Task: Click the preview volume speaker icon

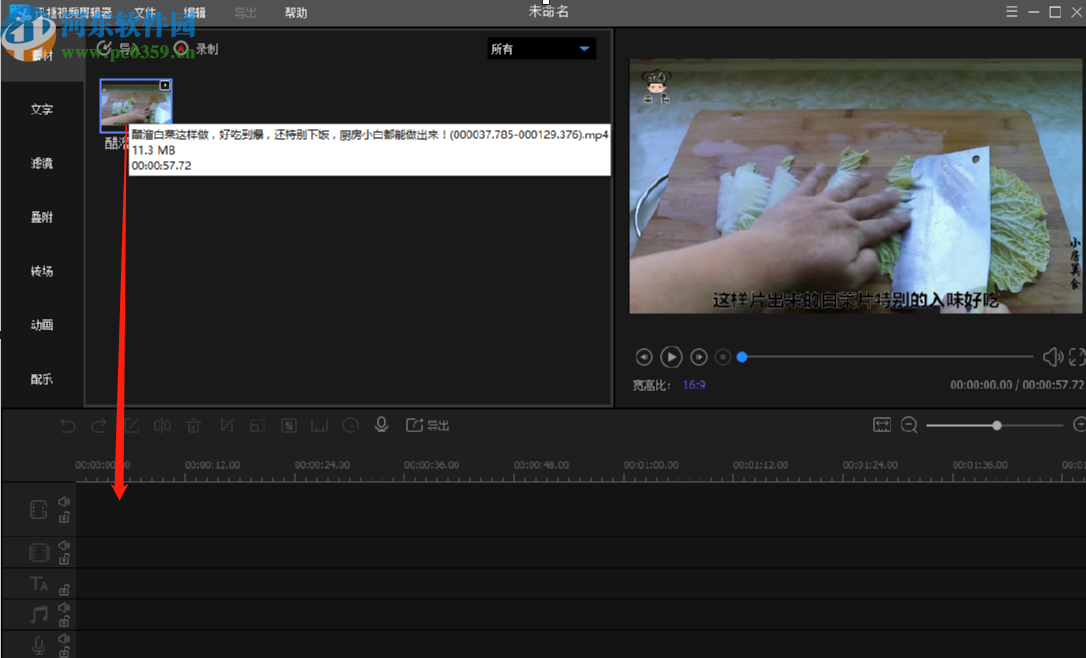Action: (1053, 357)
